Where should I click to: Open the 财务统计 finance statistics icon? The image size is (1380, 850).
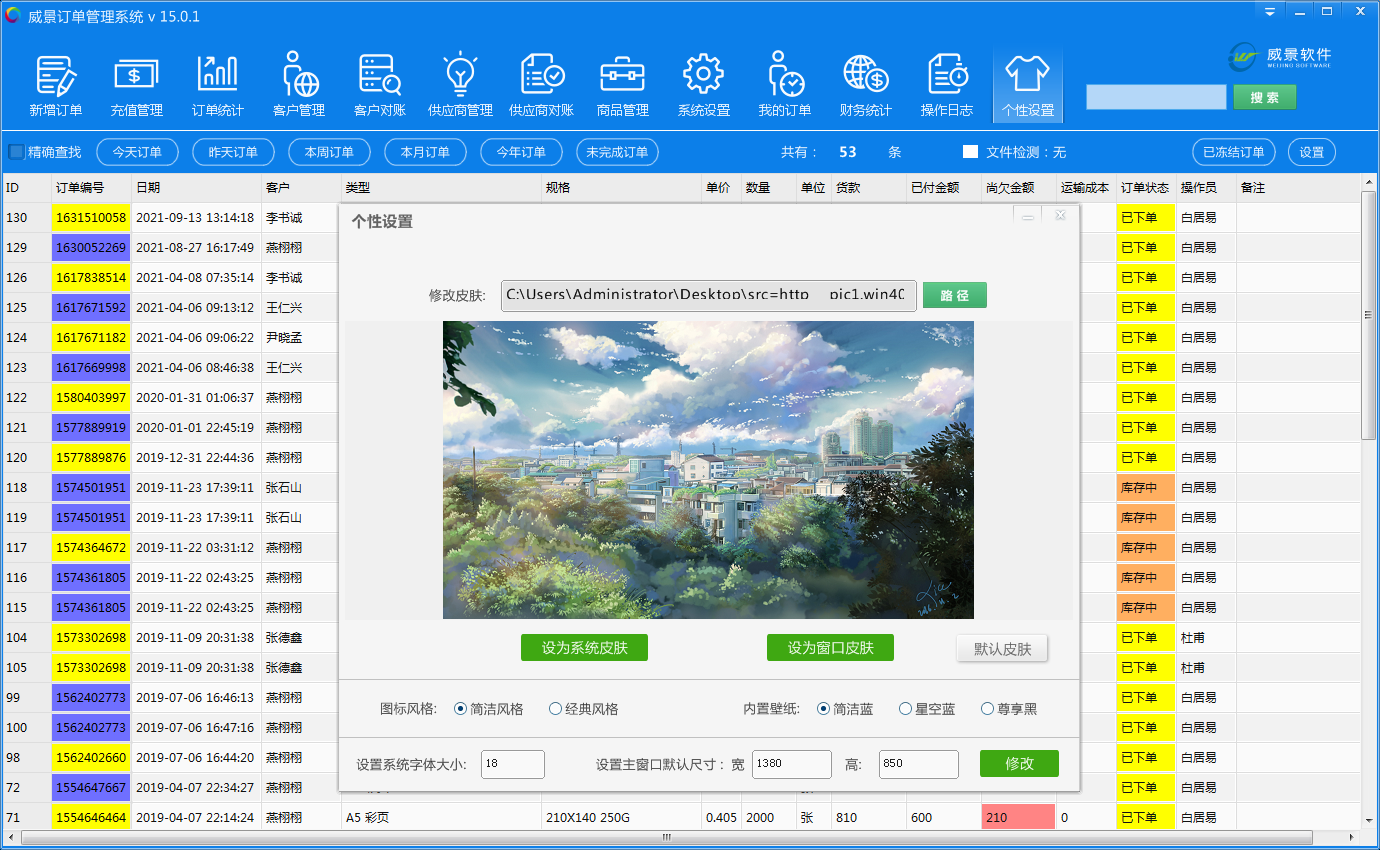click(x=865, y=86)
